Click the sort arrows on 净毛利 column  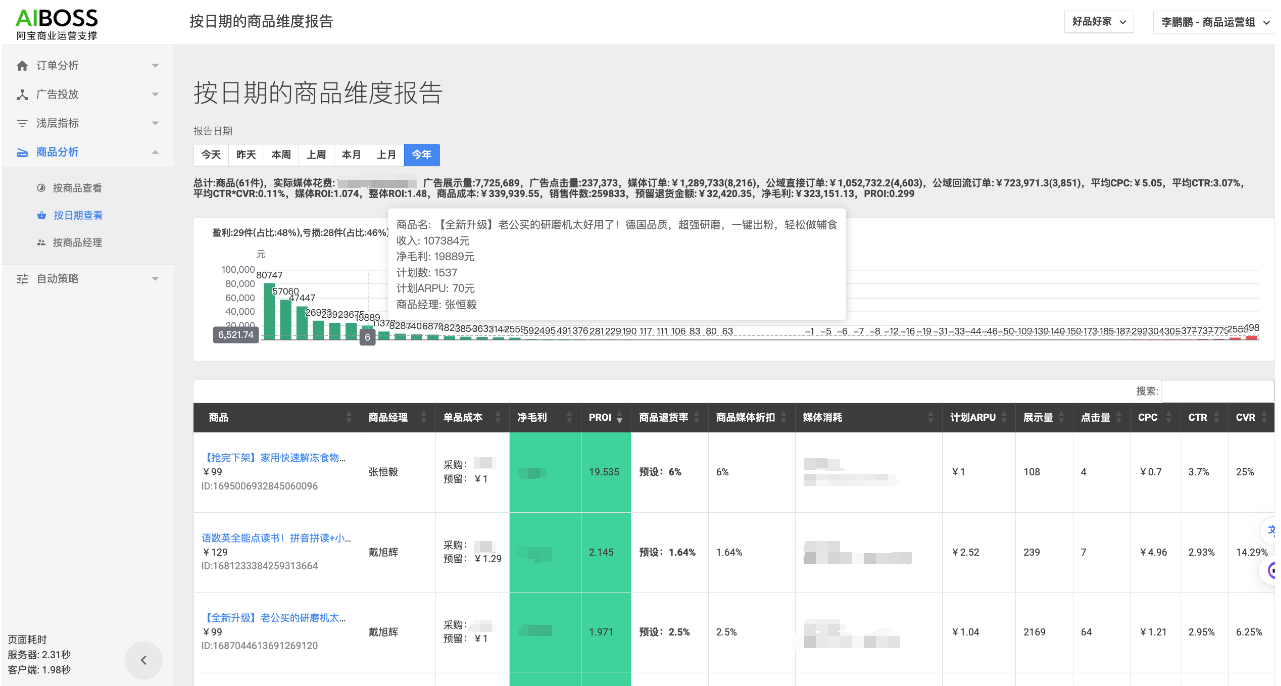571,418
